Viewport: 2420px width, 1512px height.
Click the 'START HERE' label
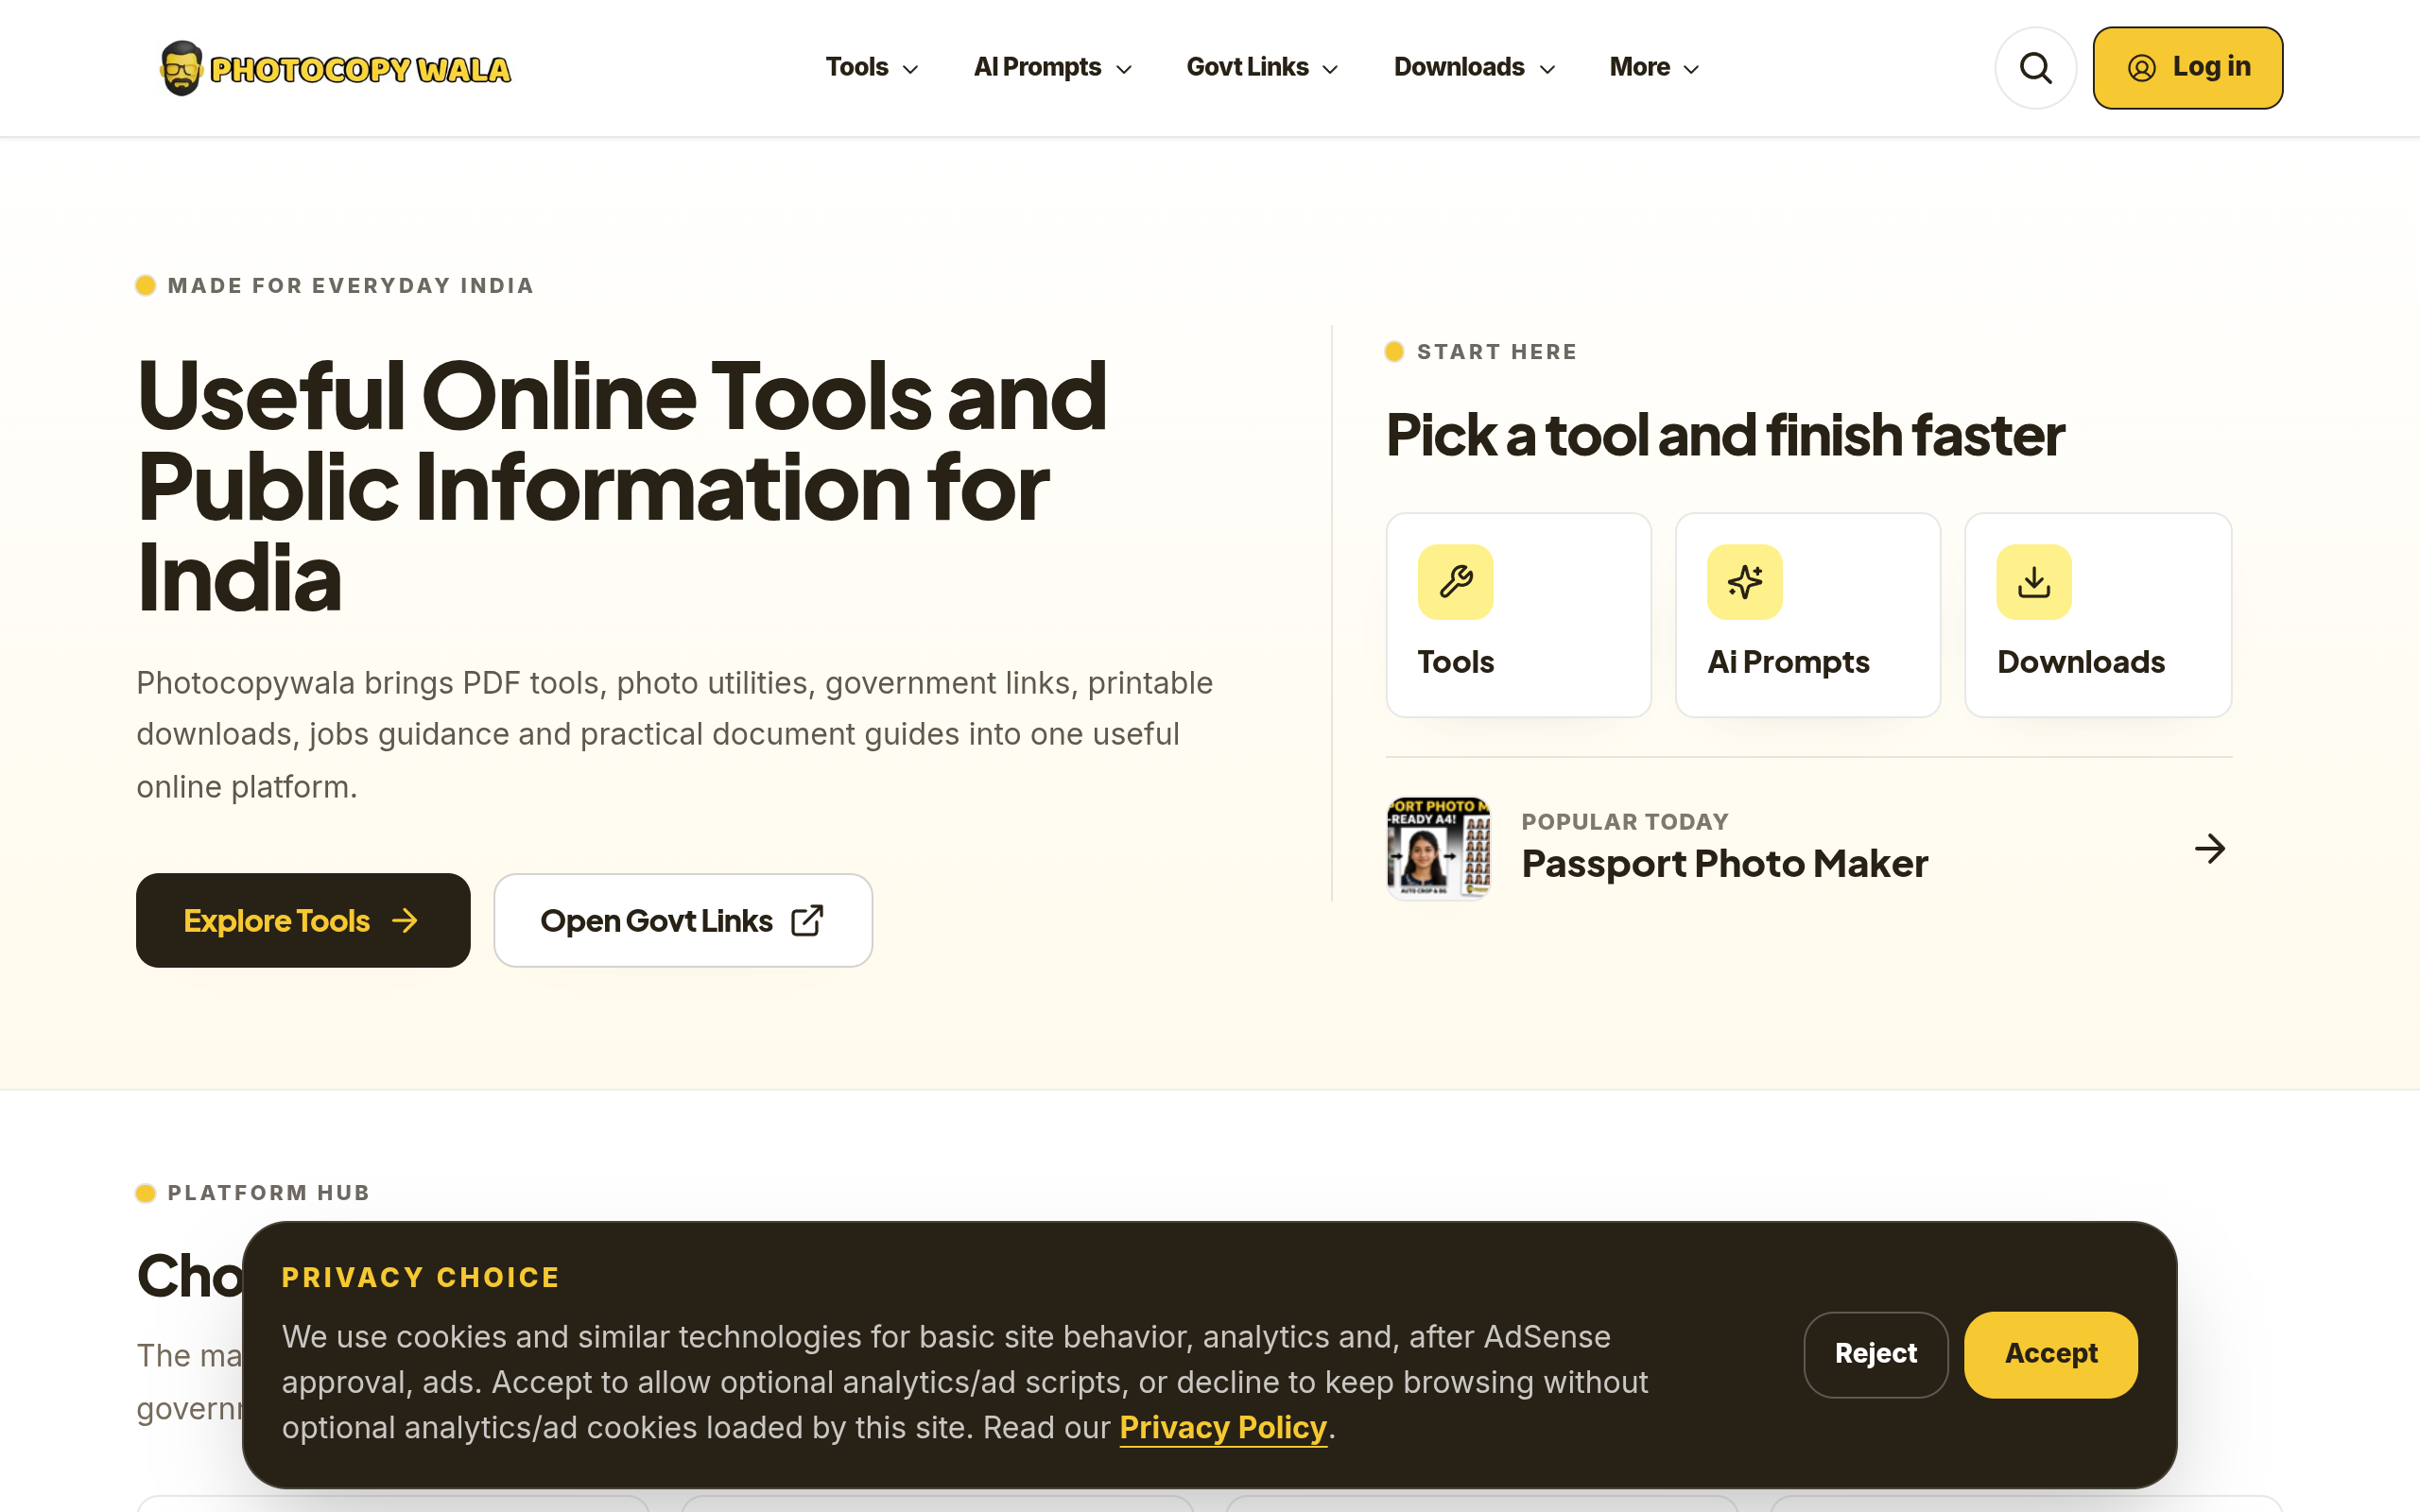point(1496,352)
